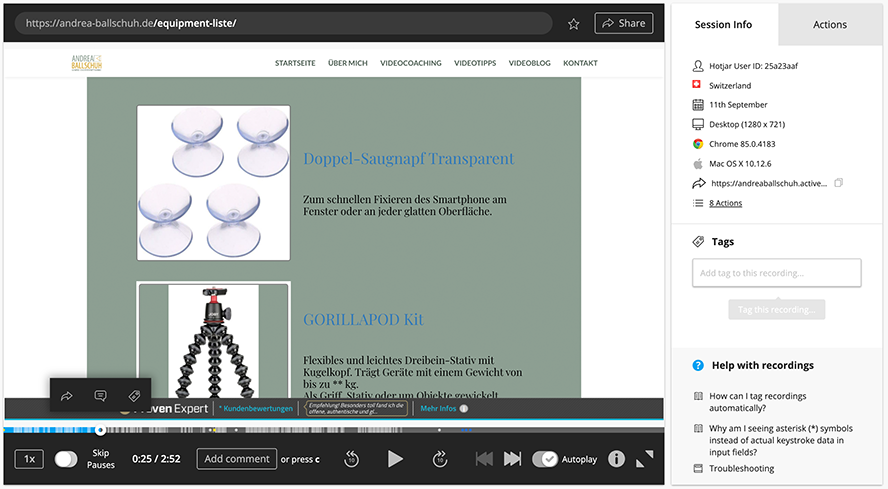This screenshot has height=489, width=888.
Task: Skip forward 10 seconds
Action: pos(440,459)
